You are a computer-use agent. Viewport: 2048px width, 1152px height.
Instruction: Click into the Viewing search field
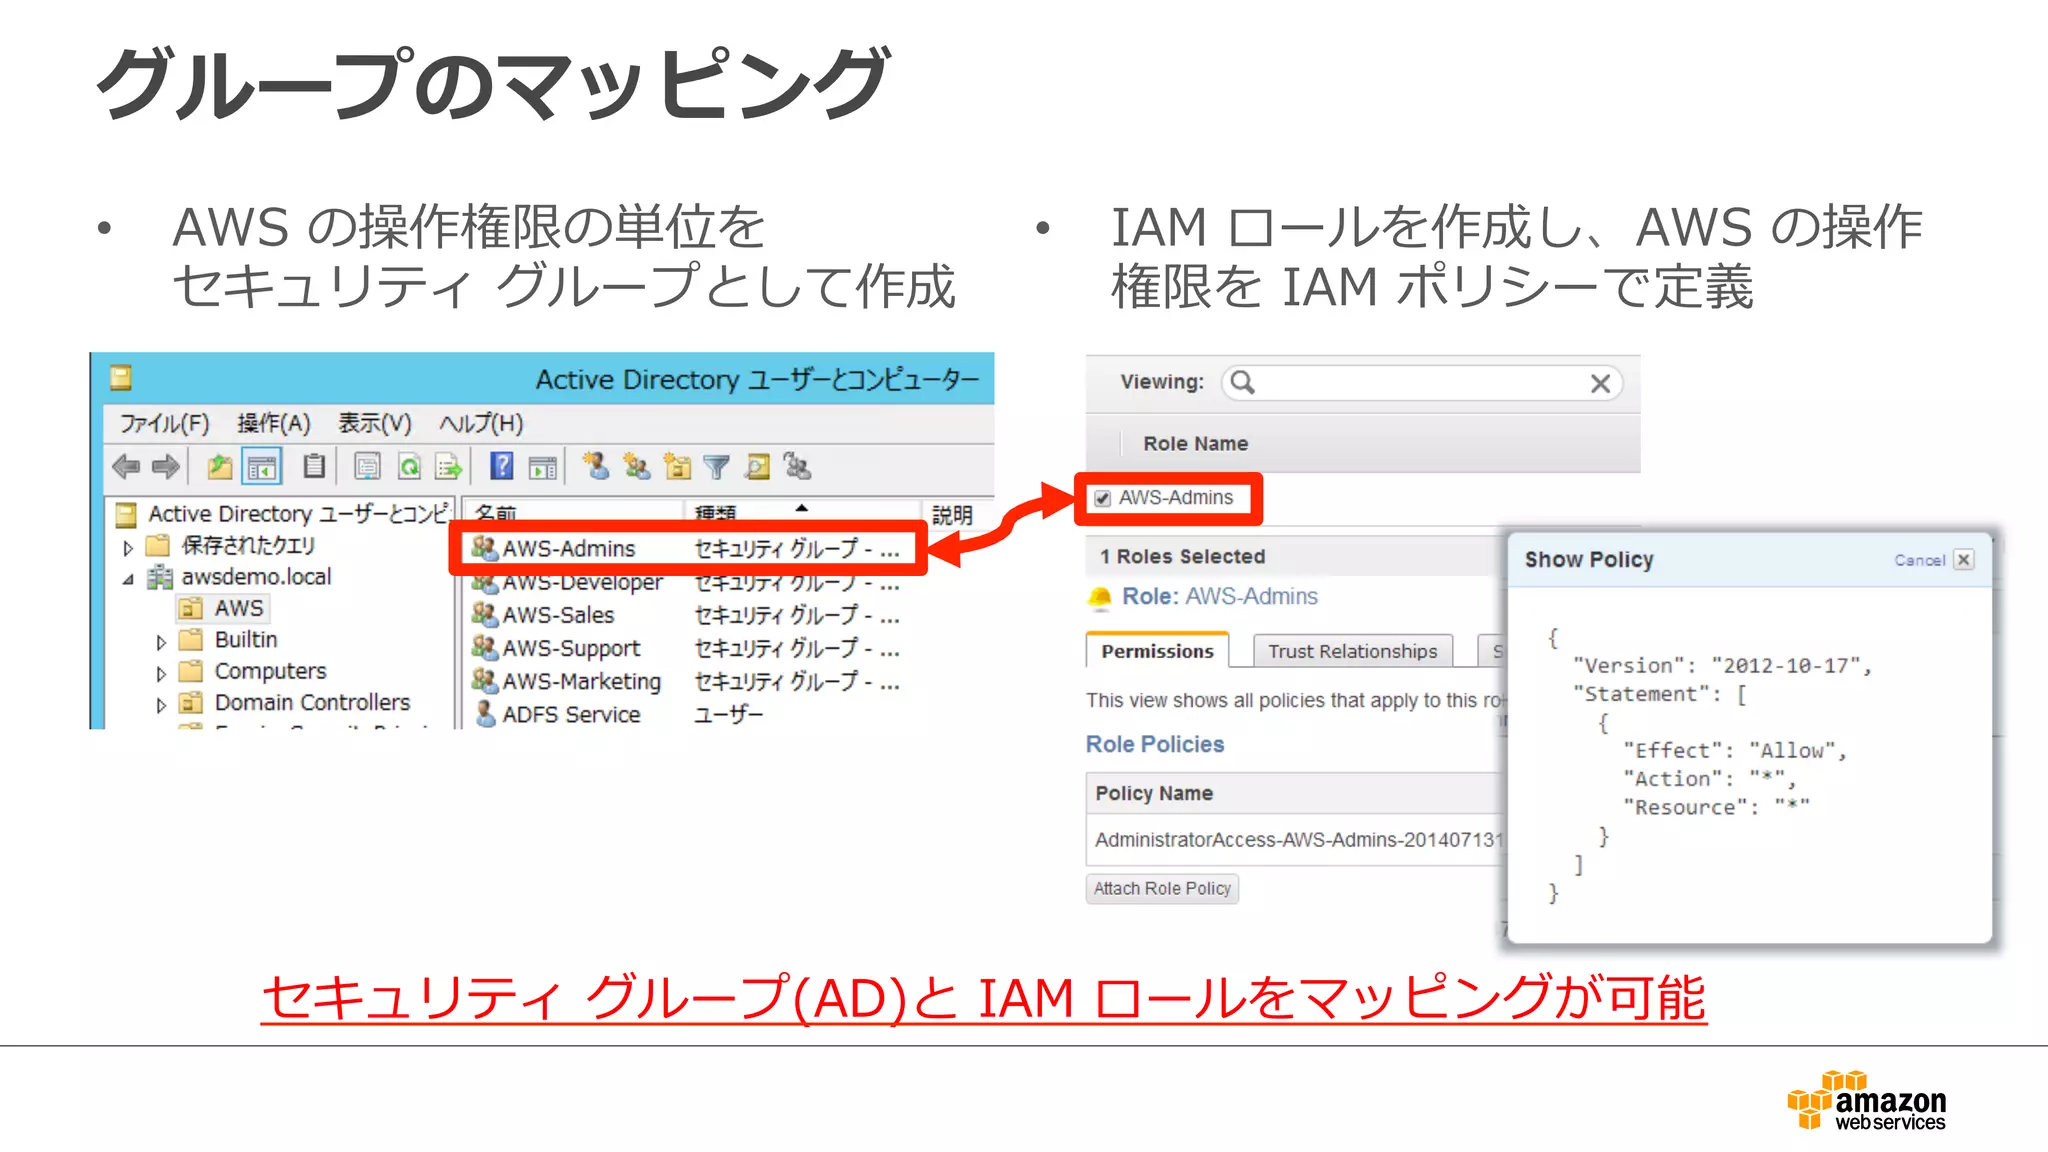pos(1420,383)
